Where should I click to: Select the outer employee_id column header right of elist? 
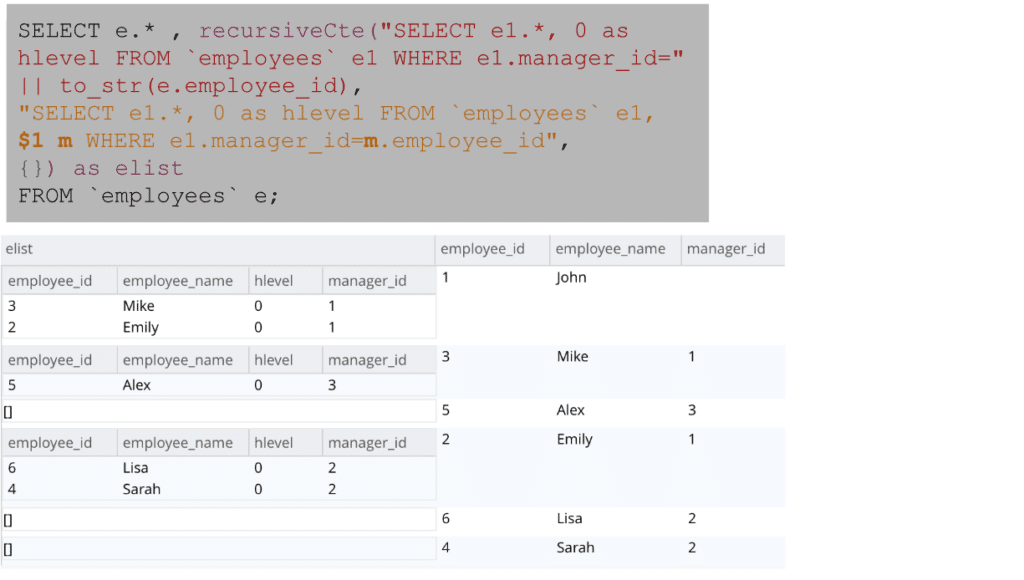pos(482,249)
